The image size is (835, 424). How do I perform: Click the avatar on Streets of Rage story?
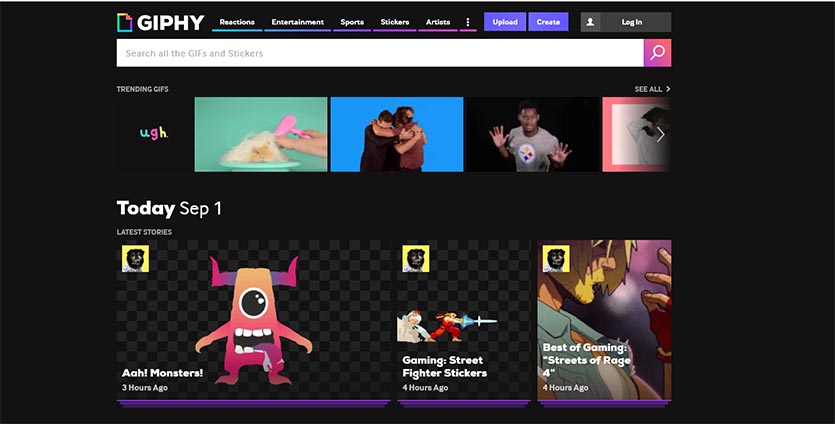click(555, 259)
